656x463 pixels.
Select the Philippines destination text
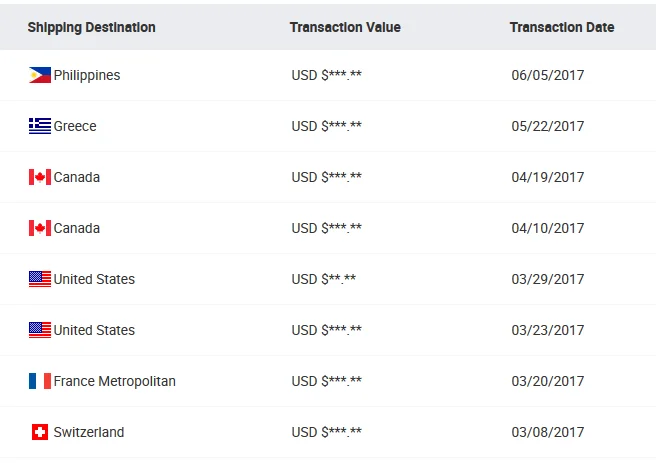point(87,75)
